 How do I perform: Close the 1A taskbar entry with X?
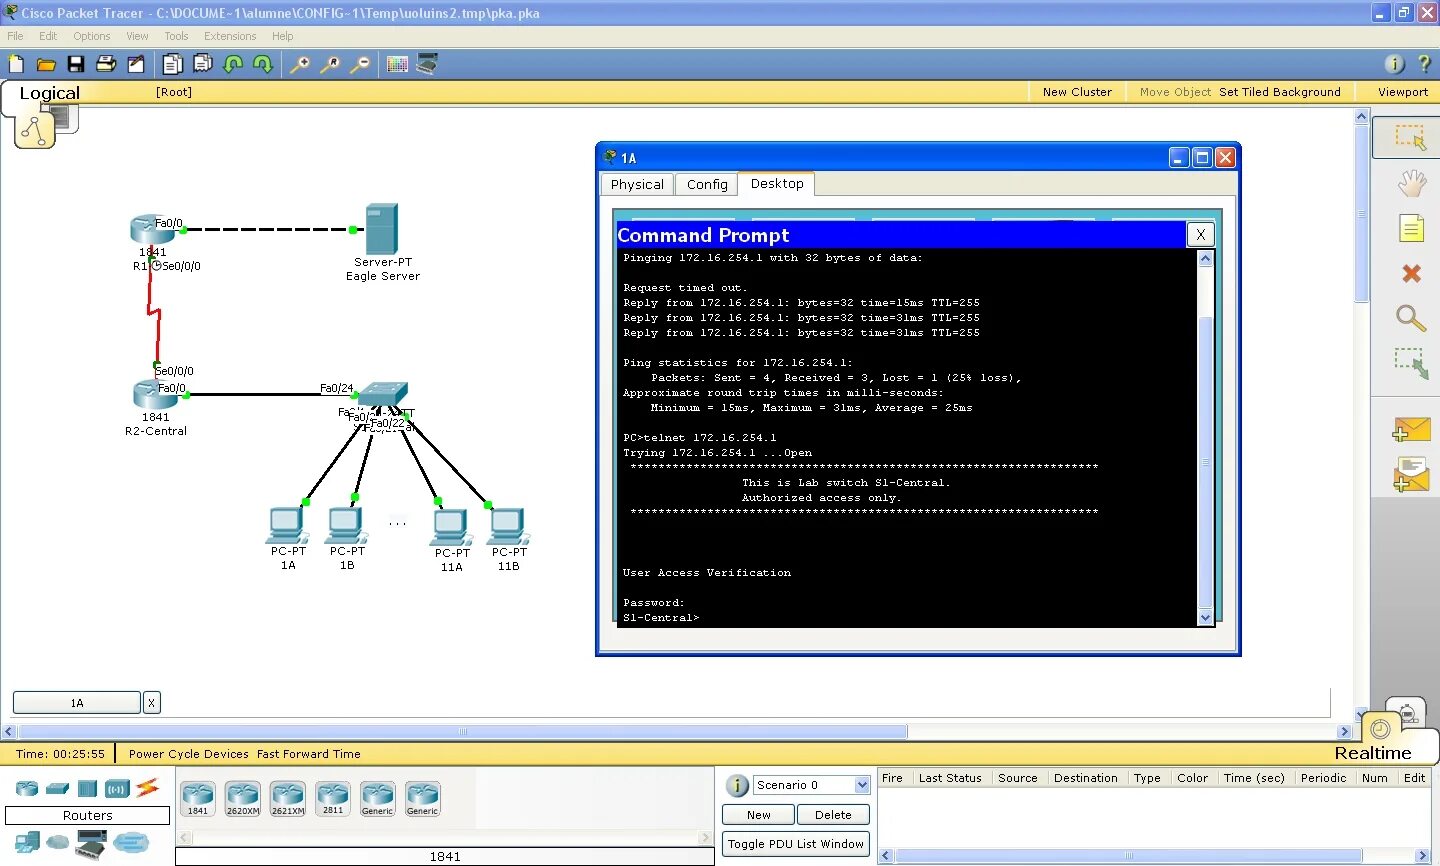coord(151,703)
